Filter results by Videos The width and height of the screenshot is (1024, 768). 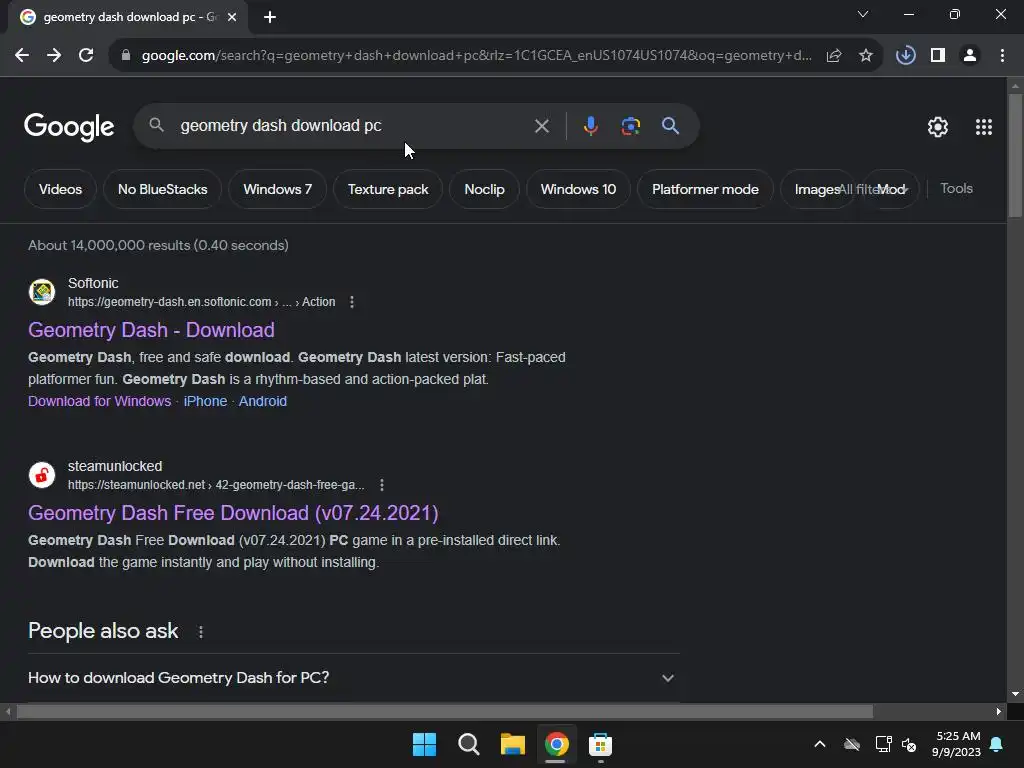pos(60,189)
